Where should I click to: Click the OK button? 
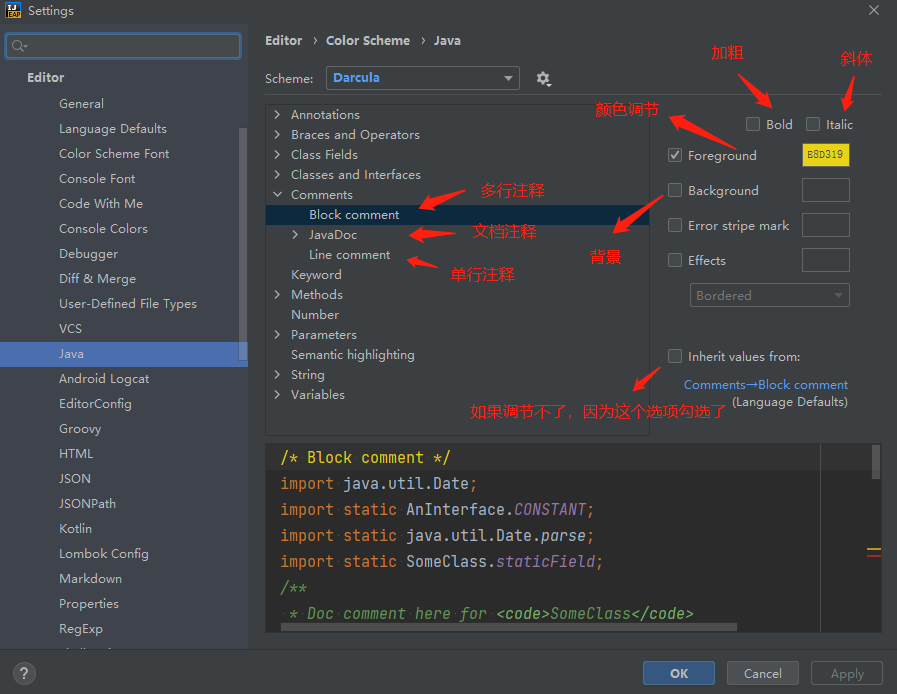coord(678,673)
